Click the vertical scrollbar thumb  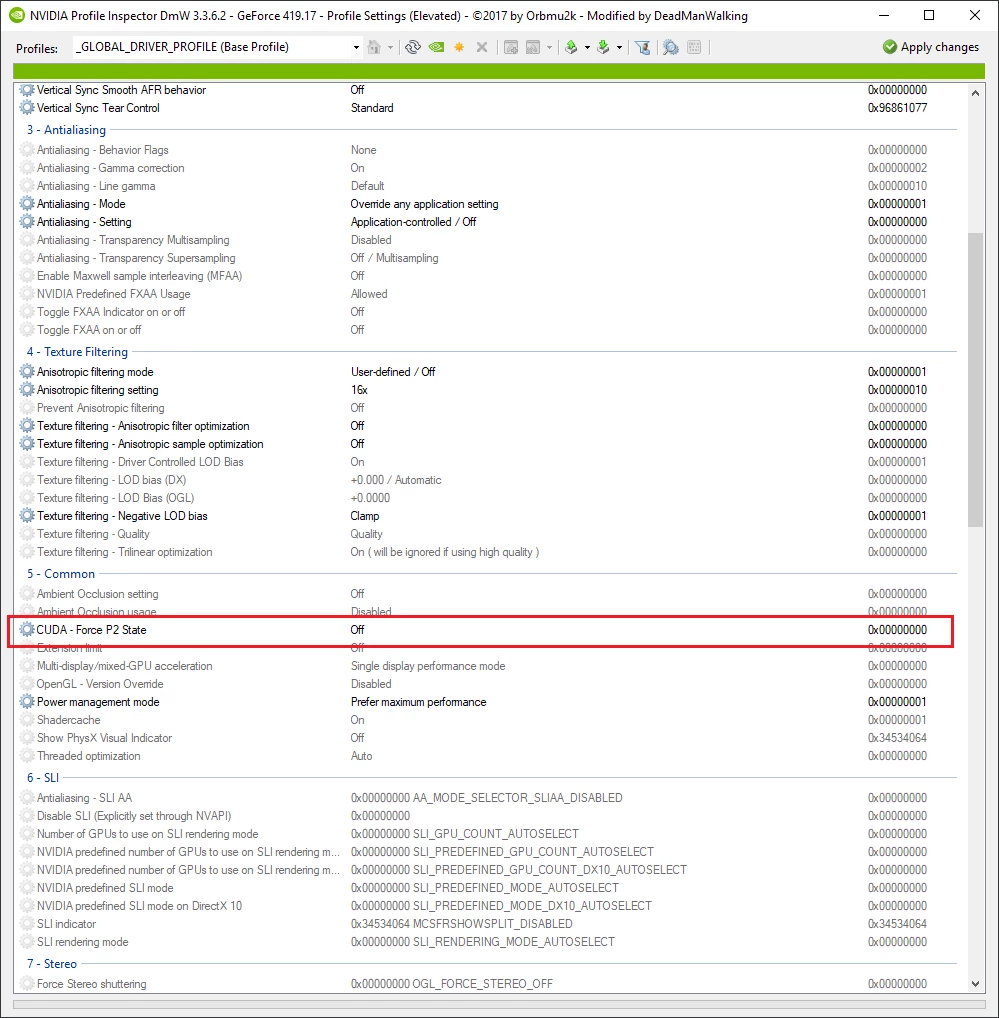pyautogui.click(x=975, y=380)
